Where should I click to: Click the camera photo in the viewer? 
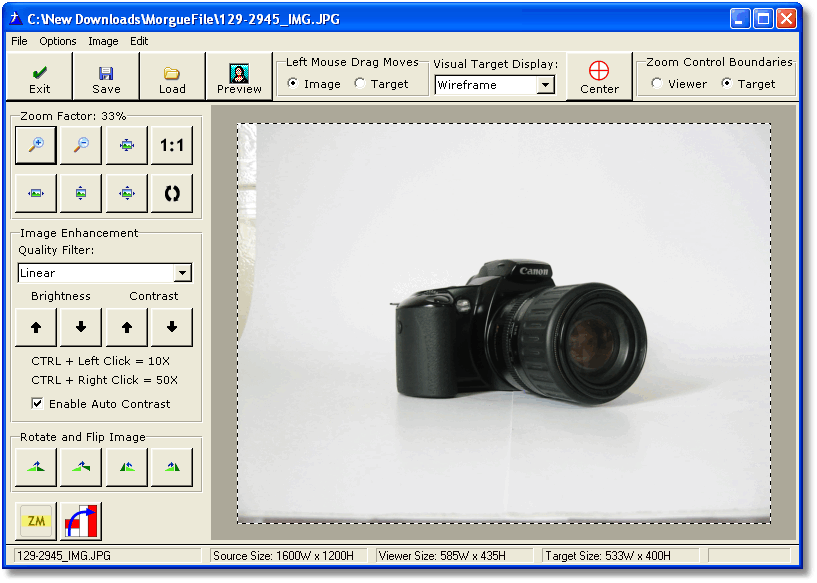504,323
